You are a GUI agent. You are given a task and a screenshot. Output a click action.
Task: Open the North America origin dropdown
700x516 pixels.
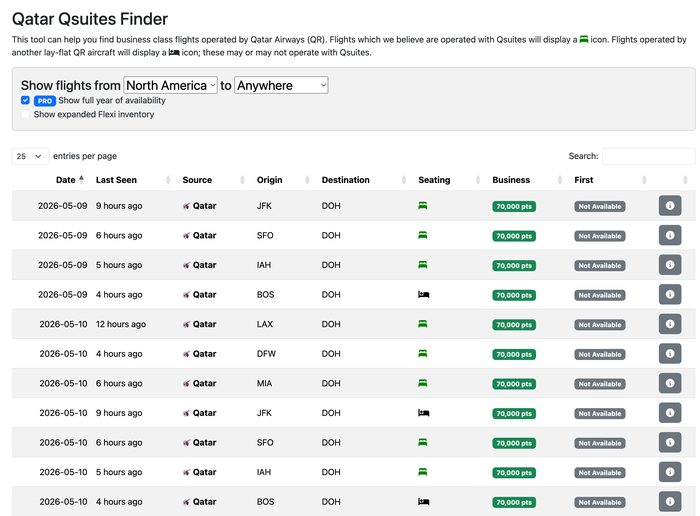pos(171,85)
